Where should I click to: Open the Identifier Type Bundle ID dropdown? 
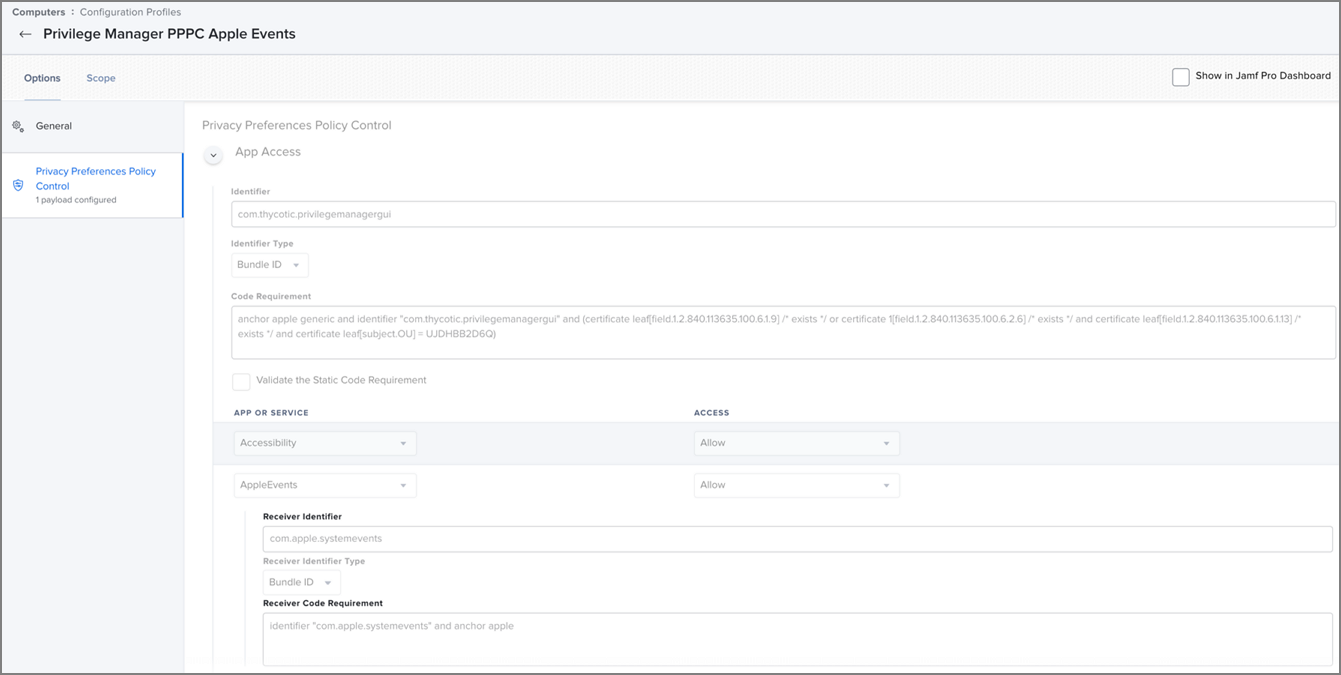tap(269, 265)
